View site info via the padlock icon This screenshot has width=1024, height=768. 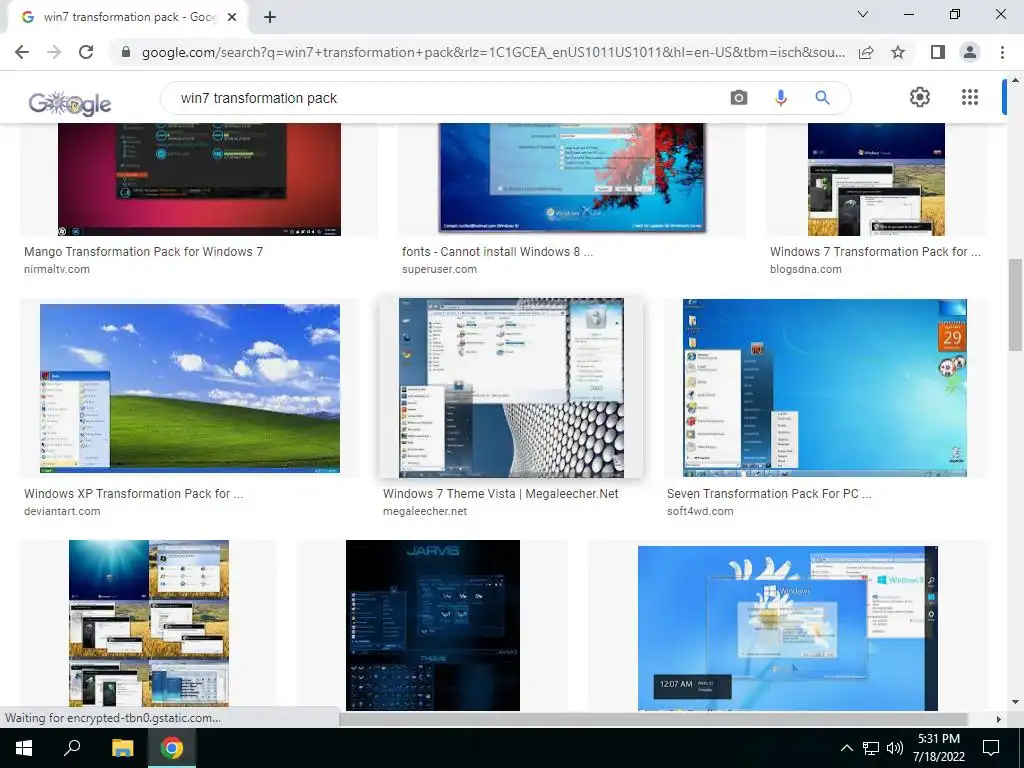[126, 52]
